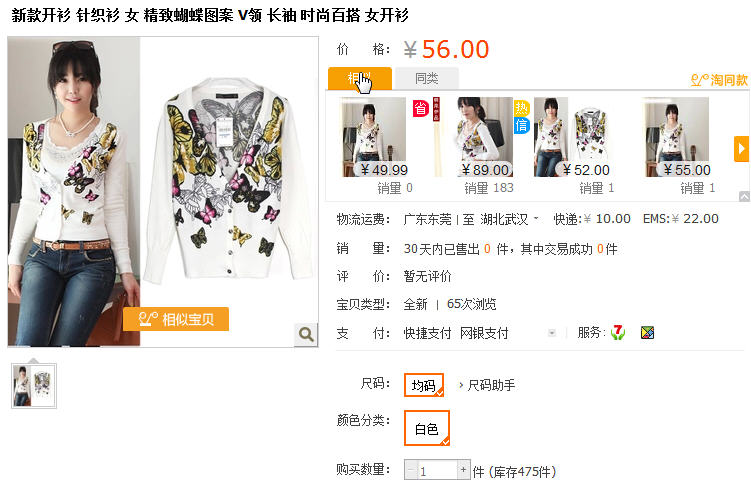Click the magnifier zoom icon on product image
751x484 pixels.
coord(306,334)
